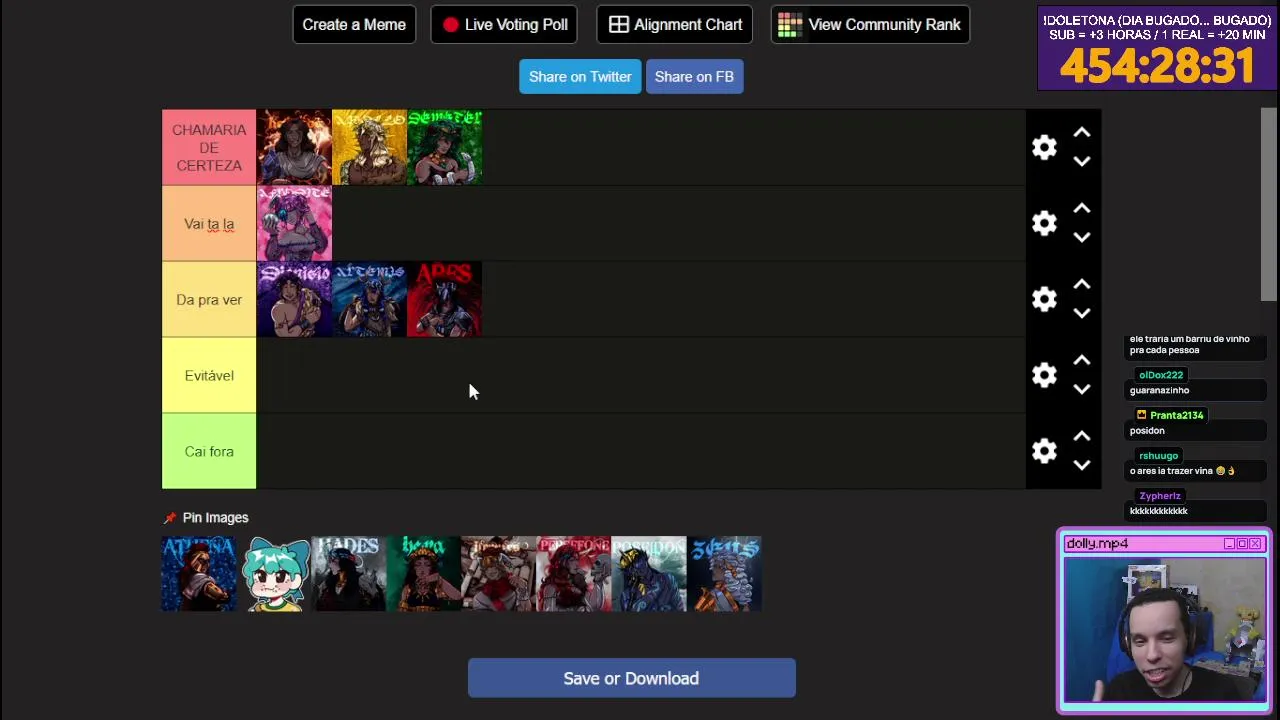The width and height of the screenshot is (1280, 720).
Task: Click the stream countdown timer 454:28:31
Action: [x=1156, y=66]
